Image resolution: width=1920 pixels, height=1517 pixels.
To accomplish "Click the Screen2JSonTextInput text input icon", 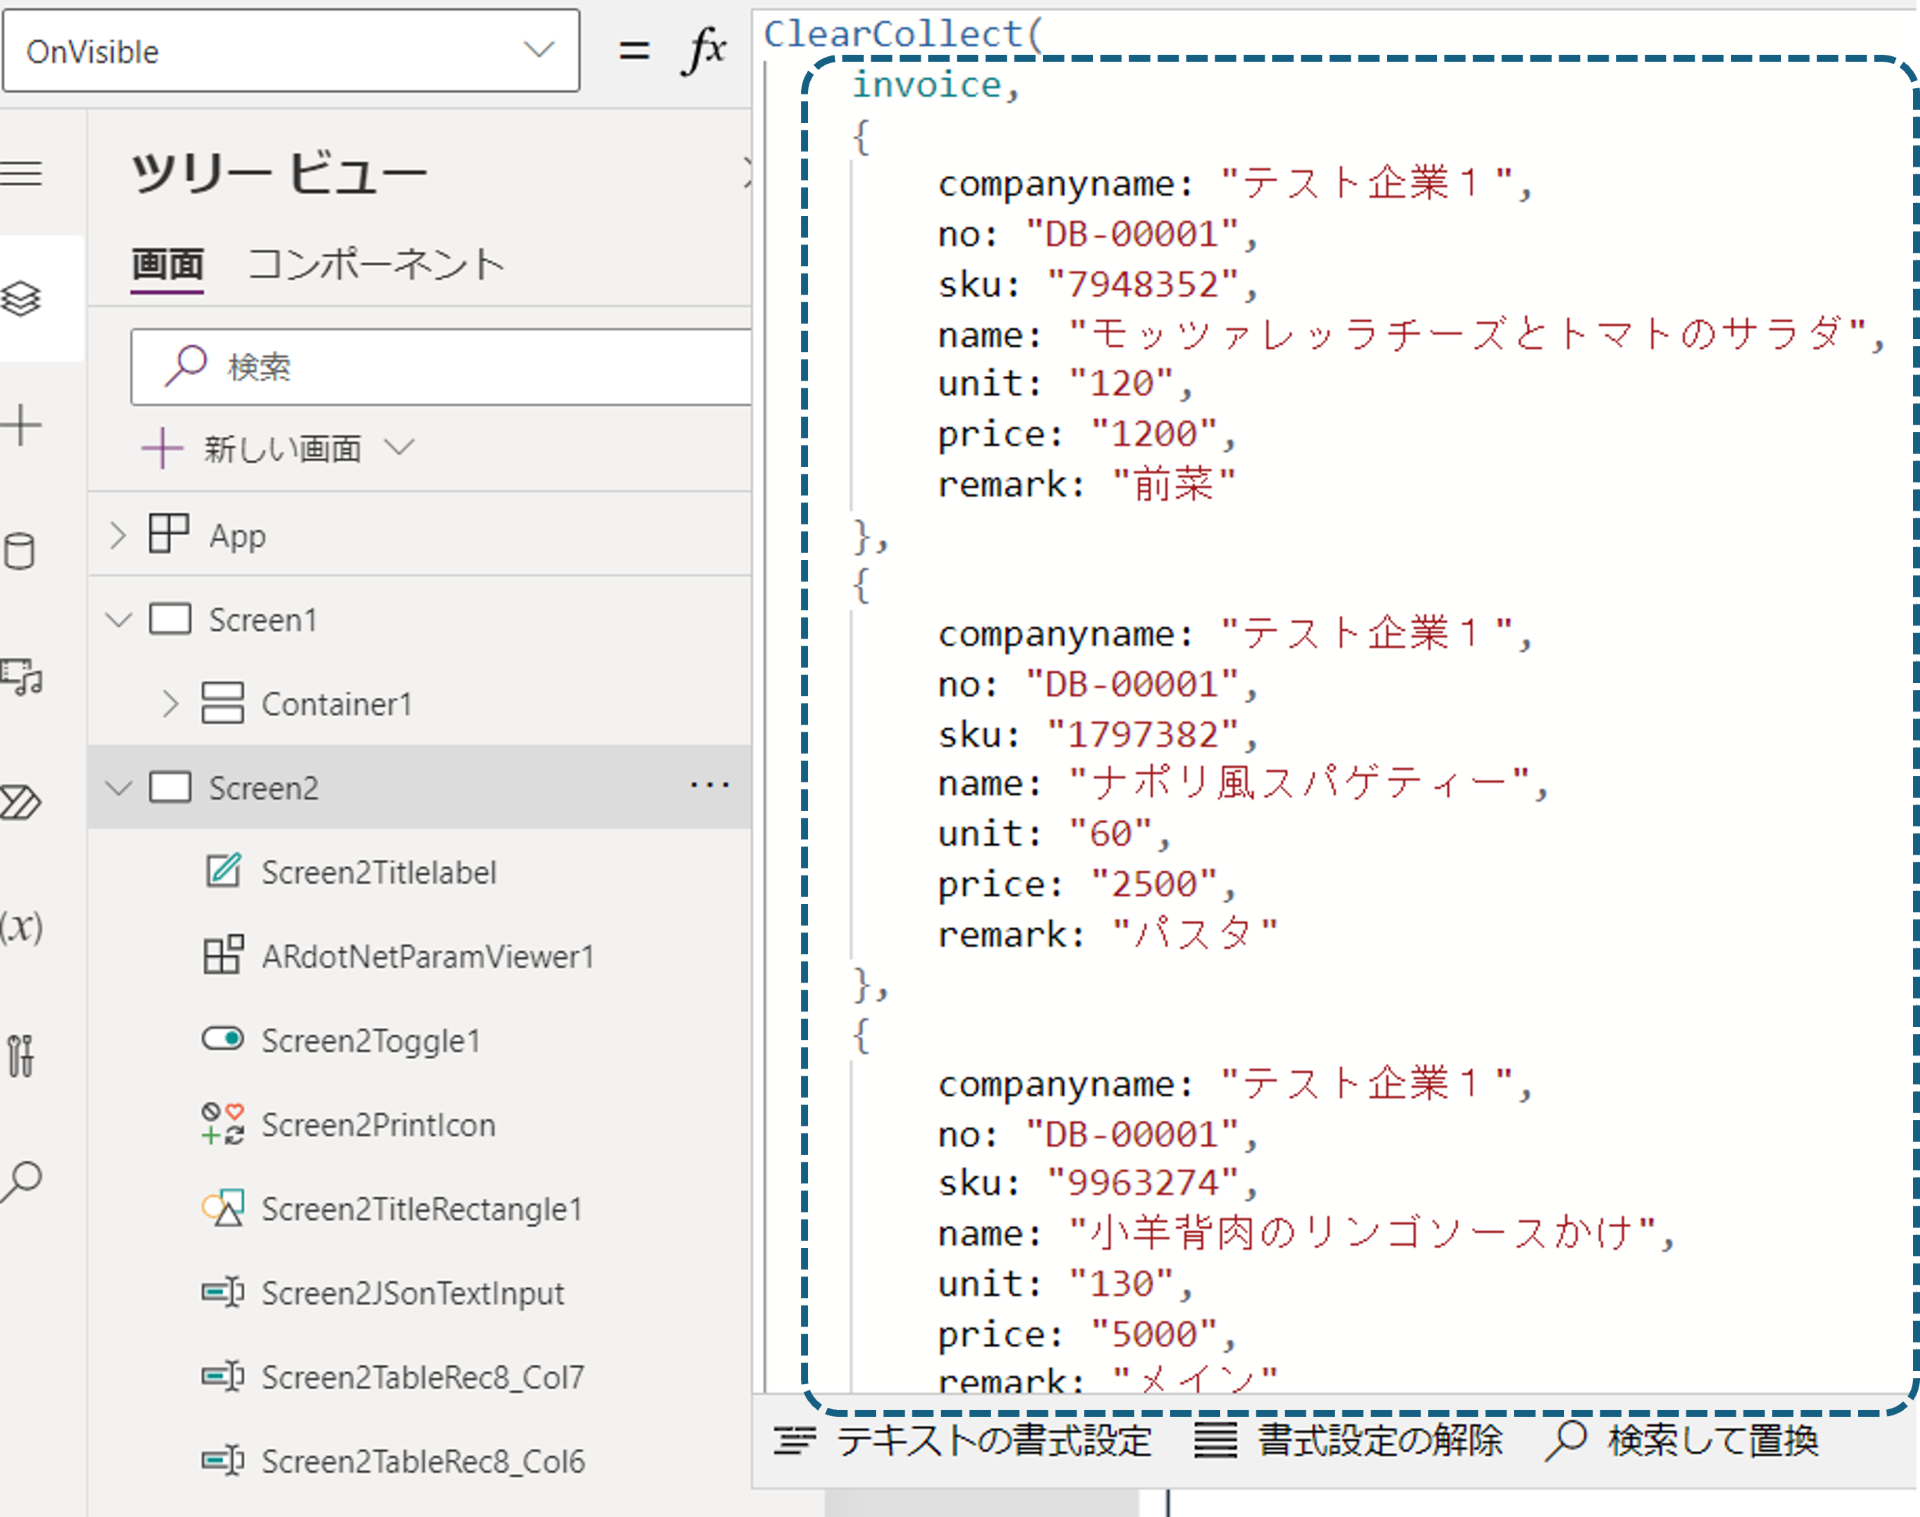I will click(x=222, y=1292).
